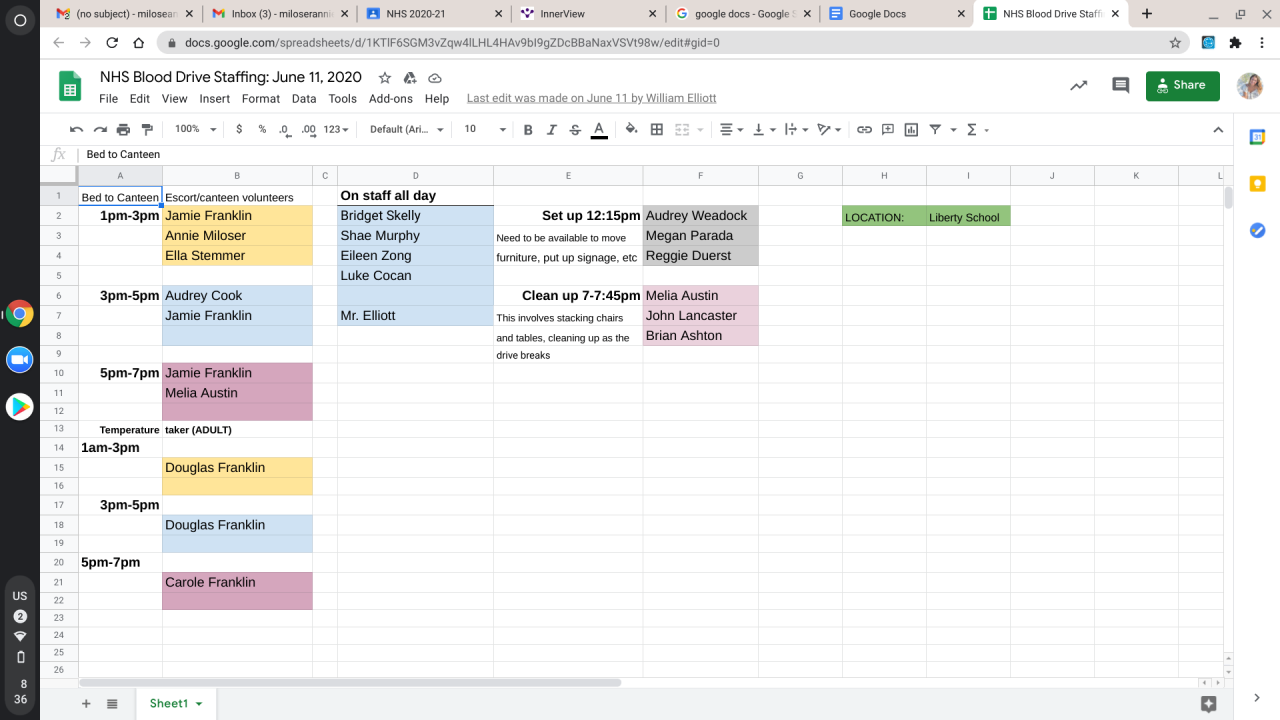Toggle strikethrough formatting

575,129
